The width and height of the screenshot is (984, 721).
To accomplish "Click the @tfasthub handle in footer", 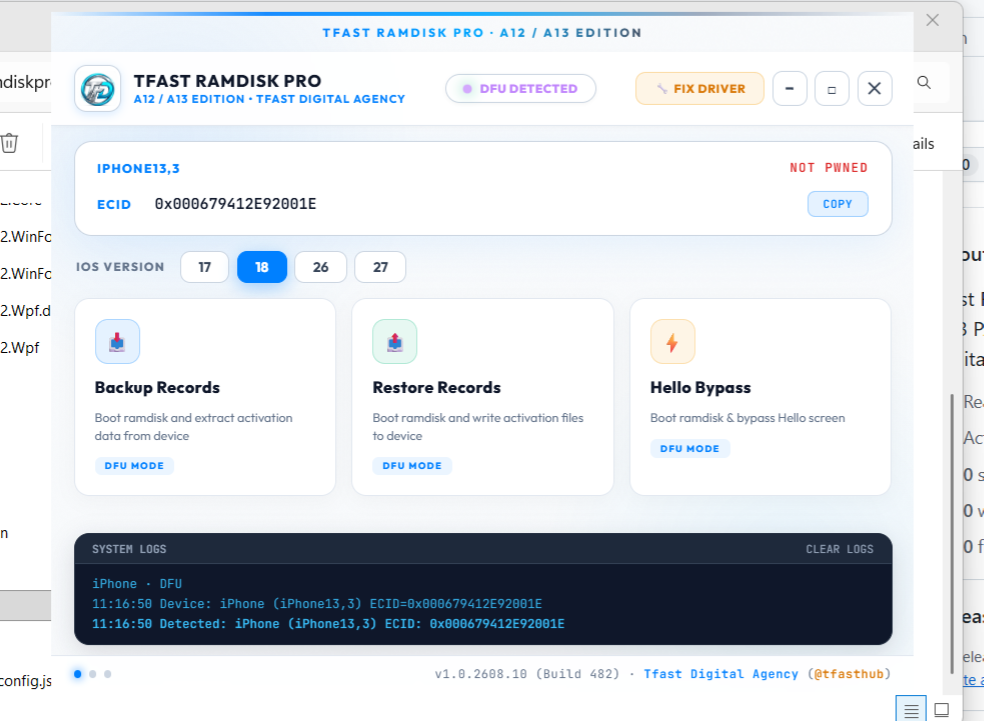I will click(848, 674).
